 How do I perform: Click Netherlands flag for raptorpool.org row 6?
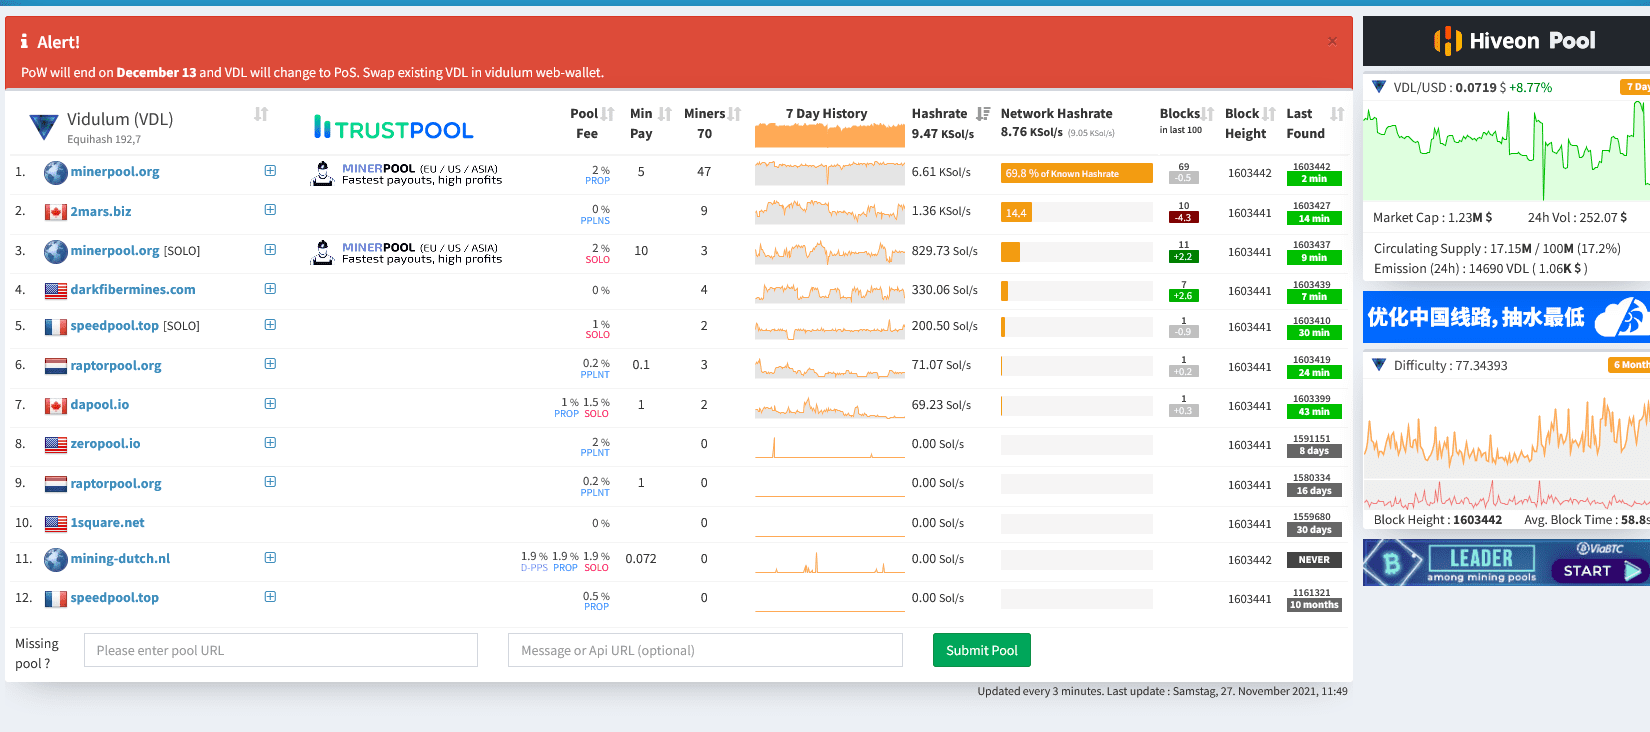[x=56, y=366]
